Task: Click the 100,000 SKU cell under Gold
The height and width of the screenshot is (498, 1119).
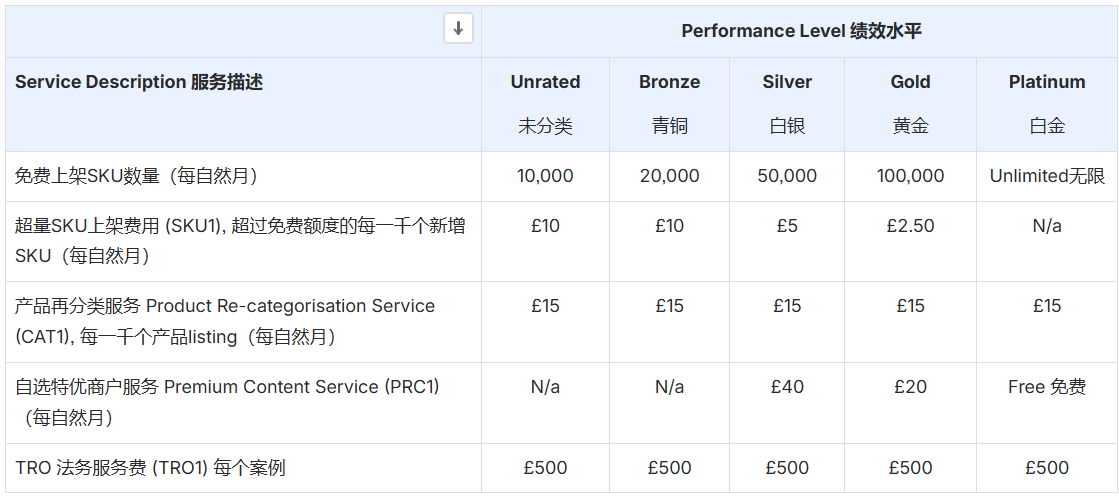Action: pos(910,176)
